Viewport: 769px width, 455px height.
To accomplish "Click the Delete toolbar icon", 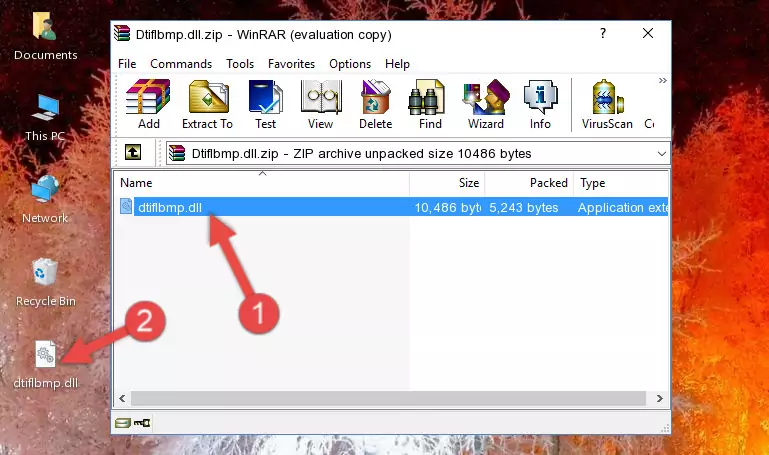I will (x=376, y=104).
